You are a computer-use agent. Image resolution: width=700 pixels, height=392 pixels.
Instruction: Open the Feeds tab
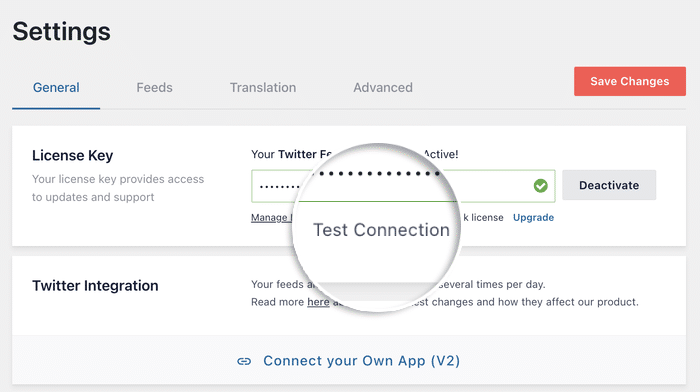[x=154, y=88]
